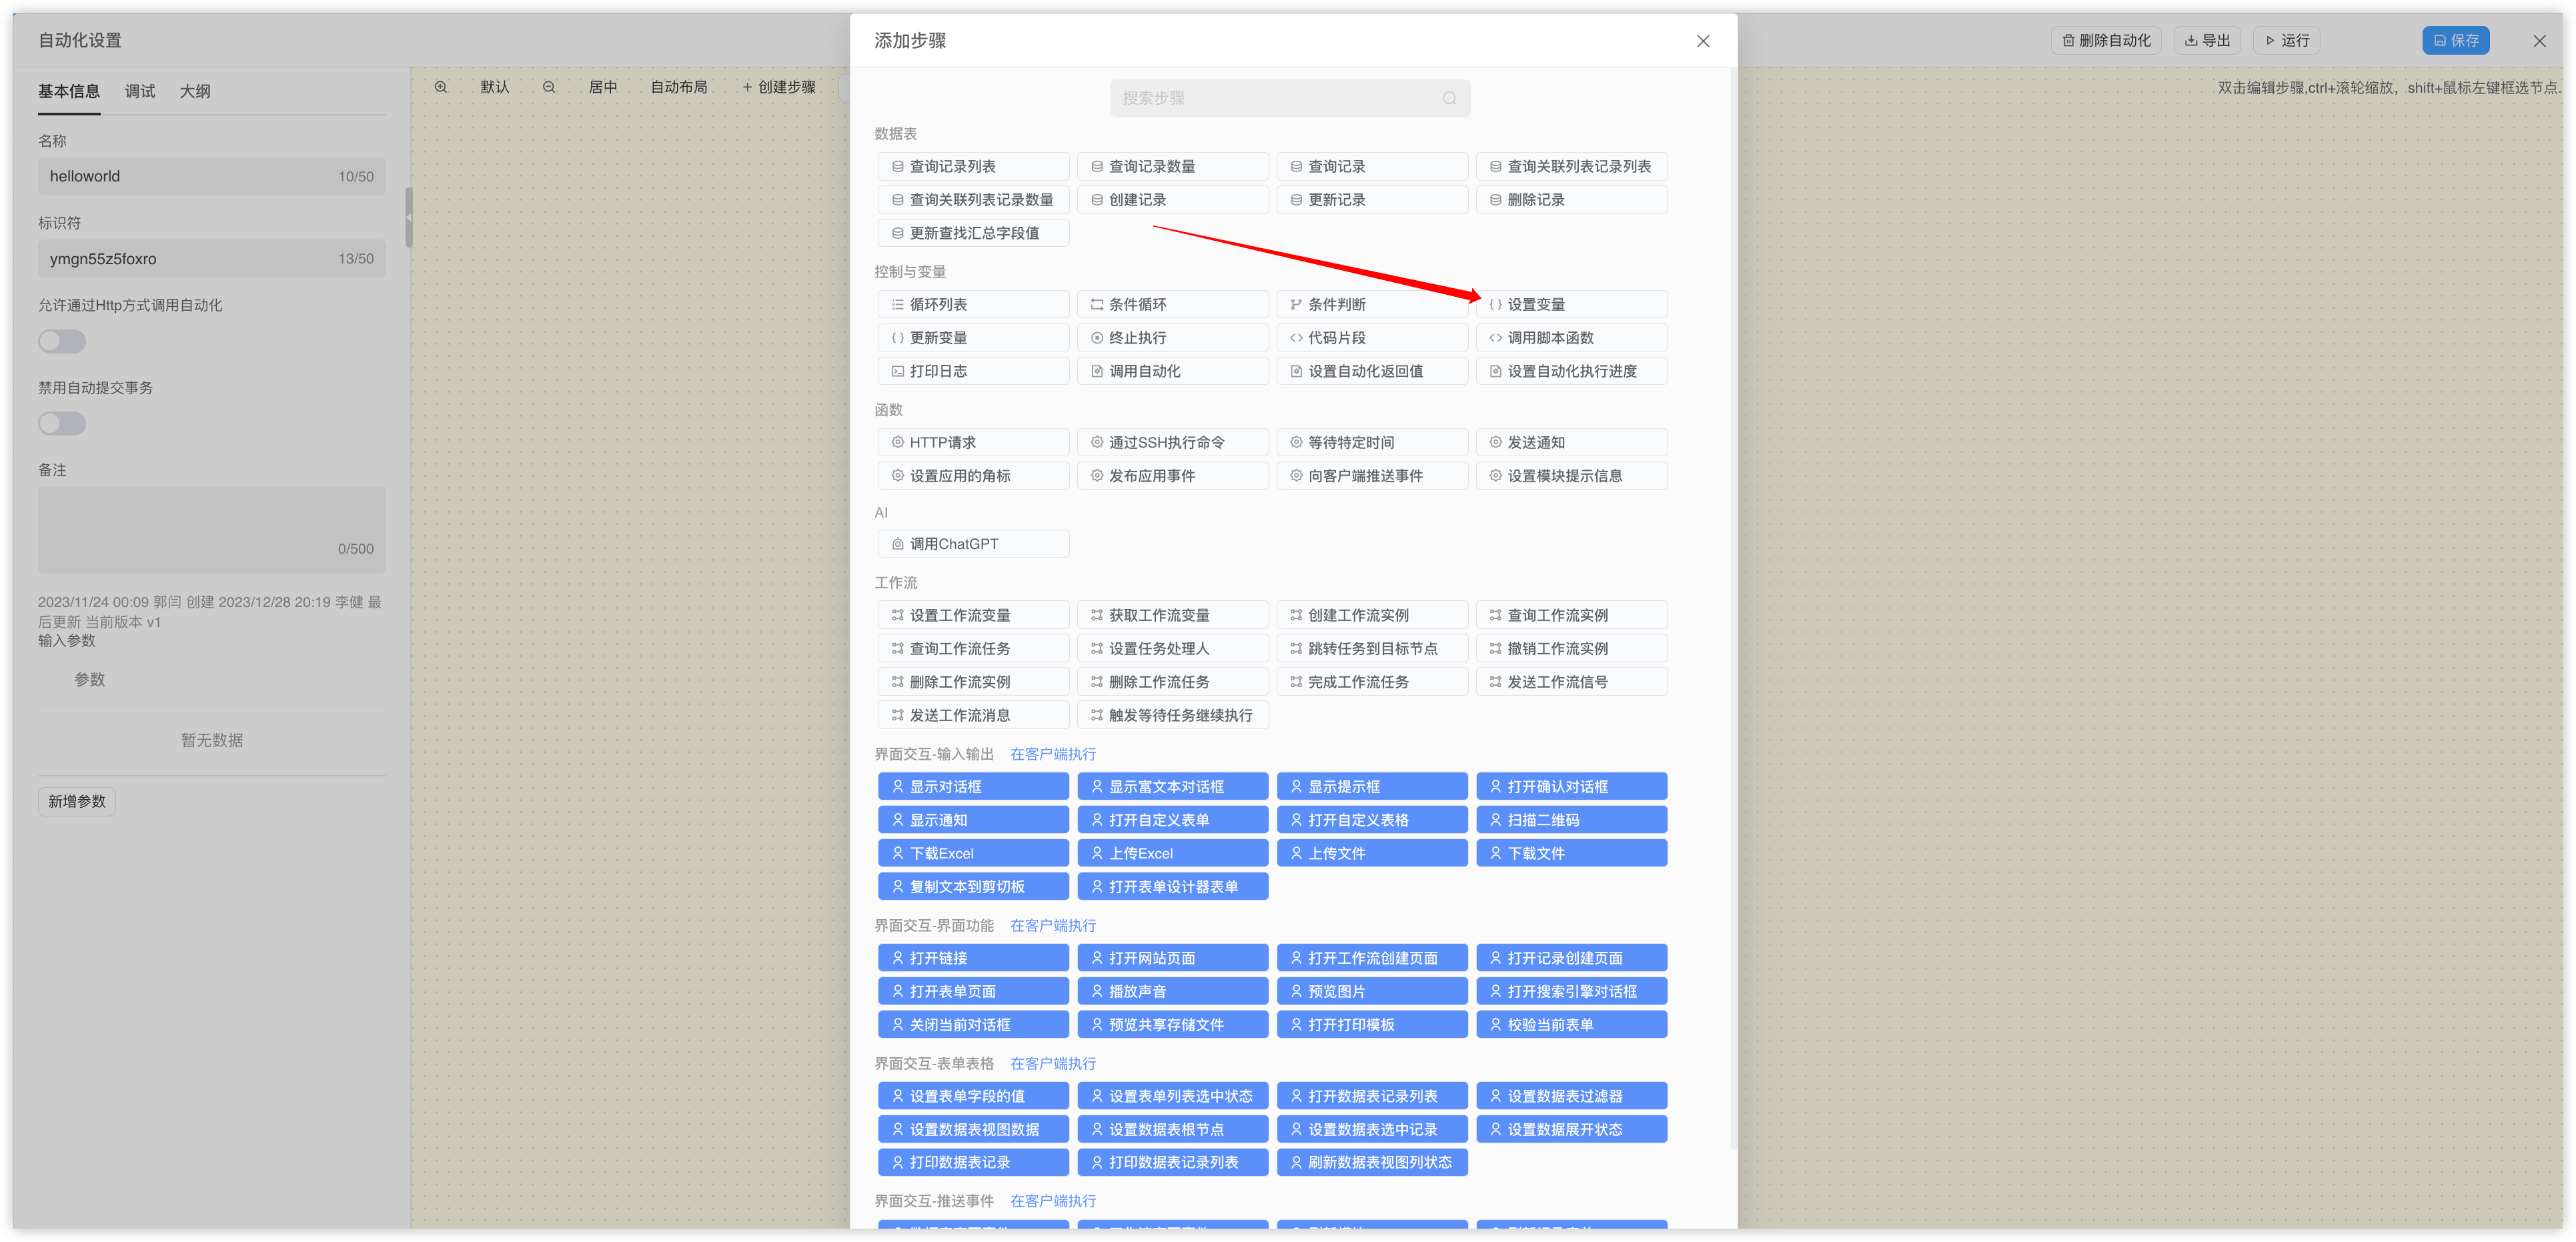Close the 添加步骤 dialog
This screenshot has height=1242, width=2576.
tap(1702, 41)
